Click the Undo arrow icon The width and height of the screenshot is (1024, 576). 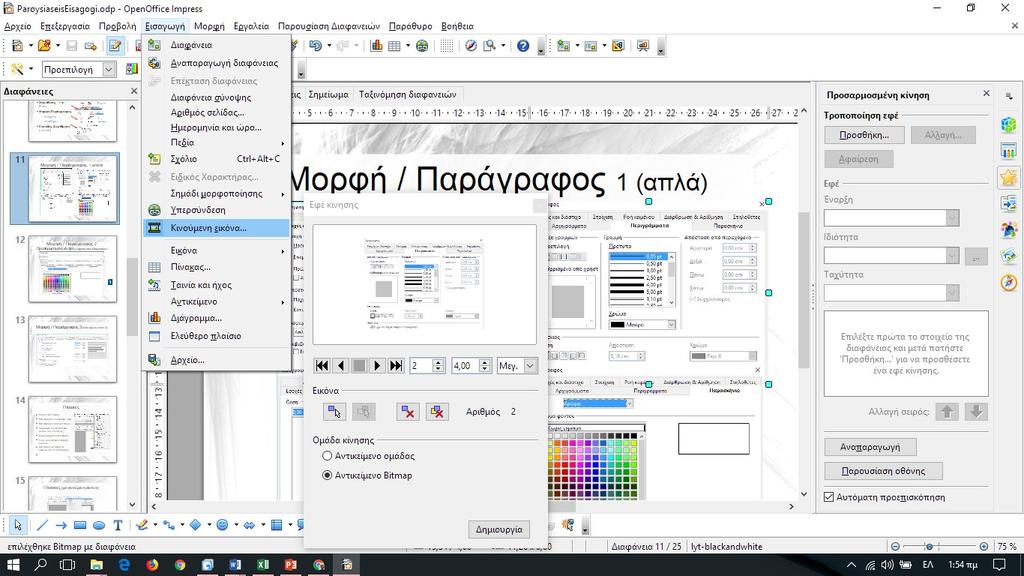click(315, 46)
